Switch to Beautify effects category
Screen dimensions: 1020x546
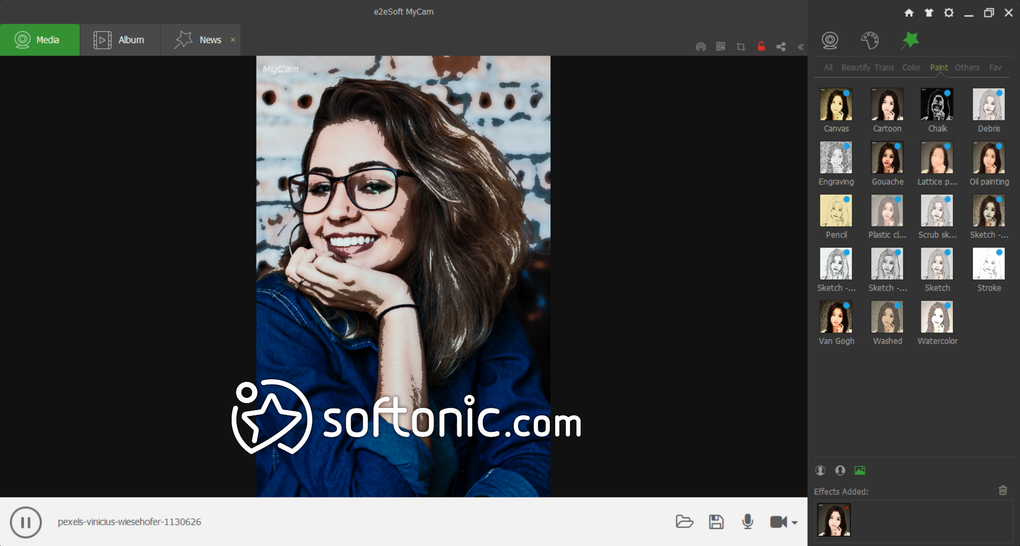pos(855,68)
